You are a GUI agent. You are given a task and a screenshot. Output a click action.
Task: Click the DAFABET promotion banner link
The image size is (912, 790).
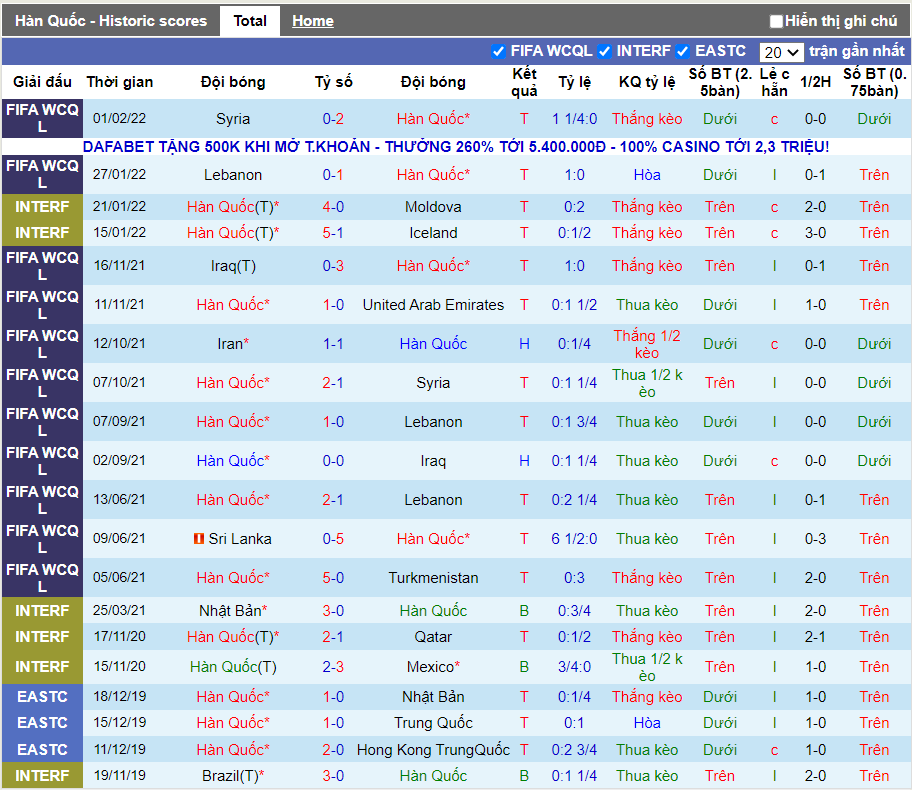point(455,147)
